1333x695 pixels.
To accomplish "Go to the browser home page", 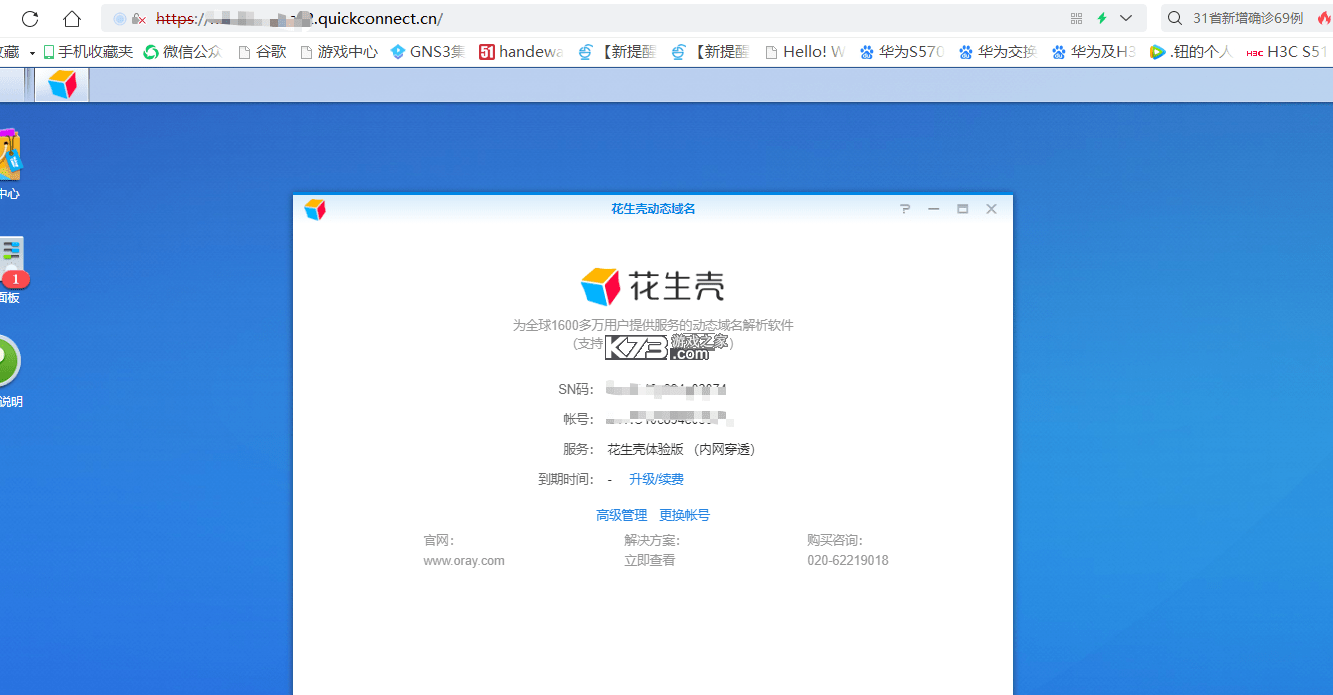I will tap(71, 18).
